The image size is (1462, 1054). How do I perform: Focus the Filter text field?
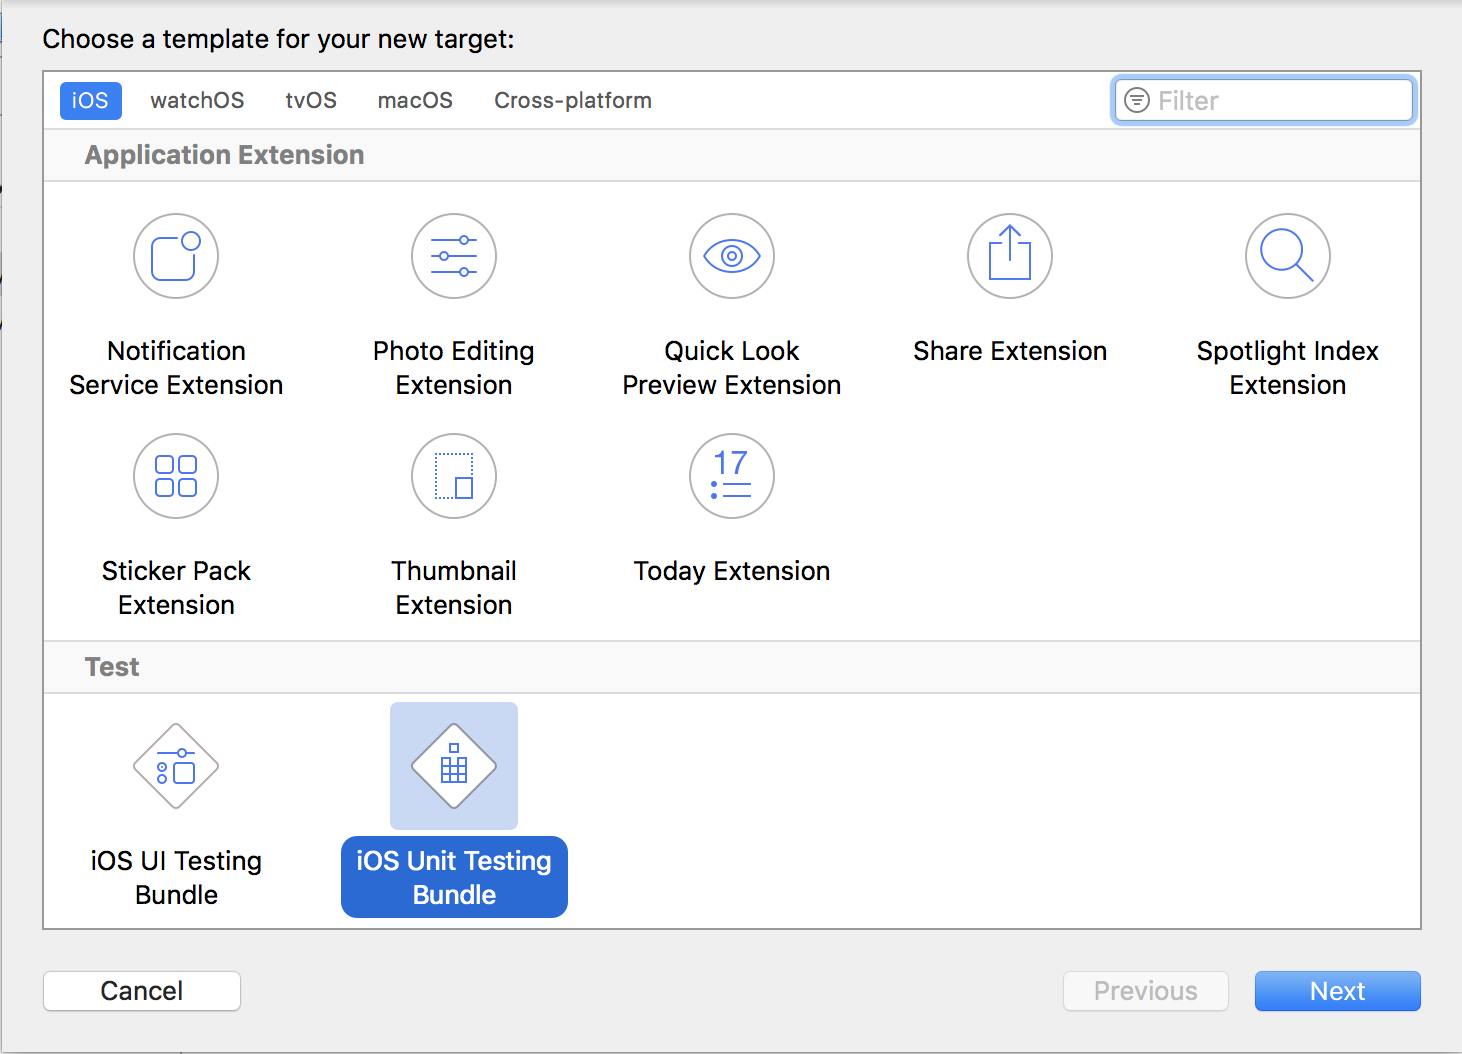tap(1264, 100)
